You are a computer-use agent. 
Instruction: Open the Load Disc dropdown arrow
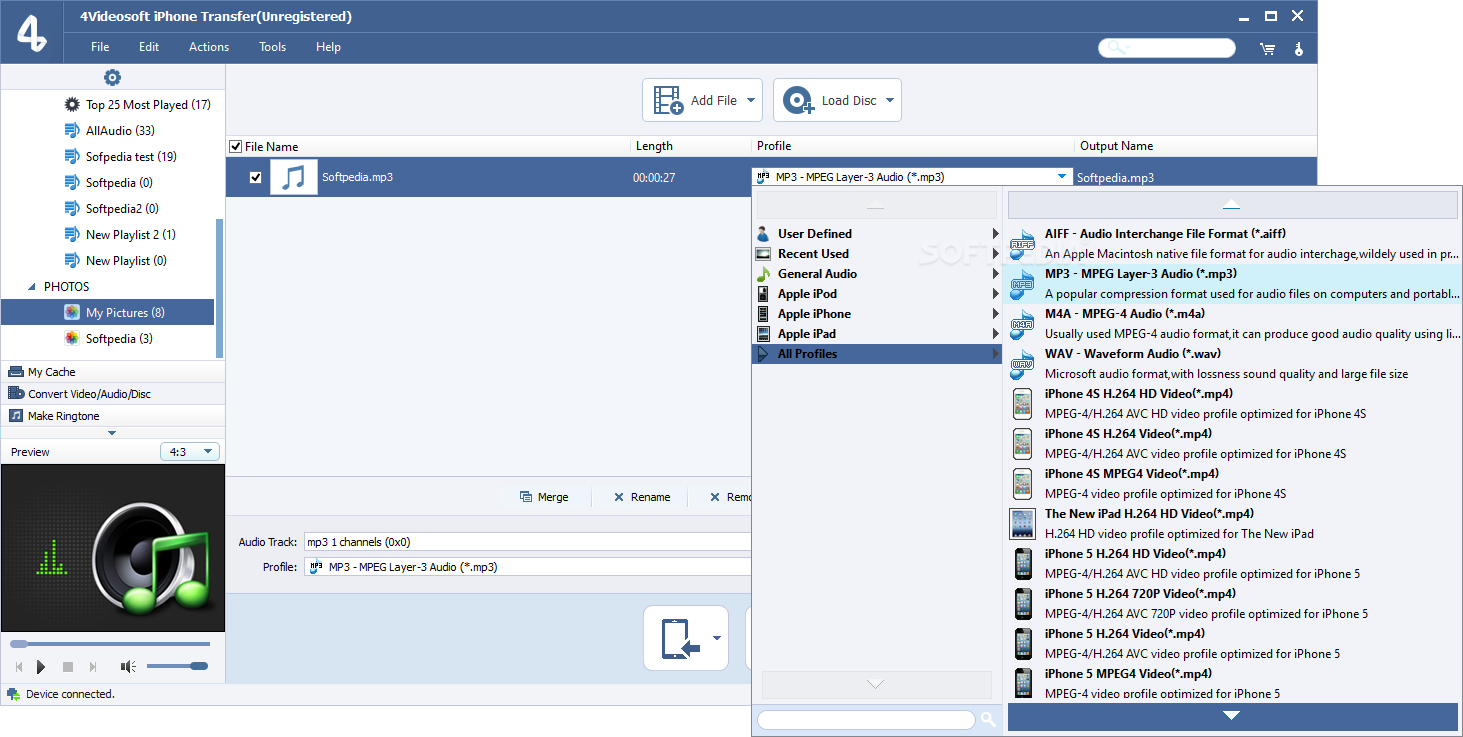(x=889, y=100)
